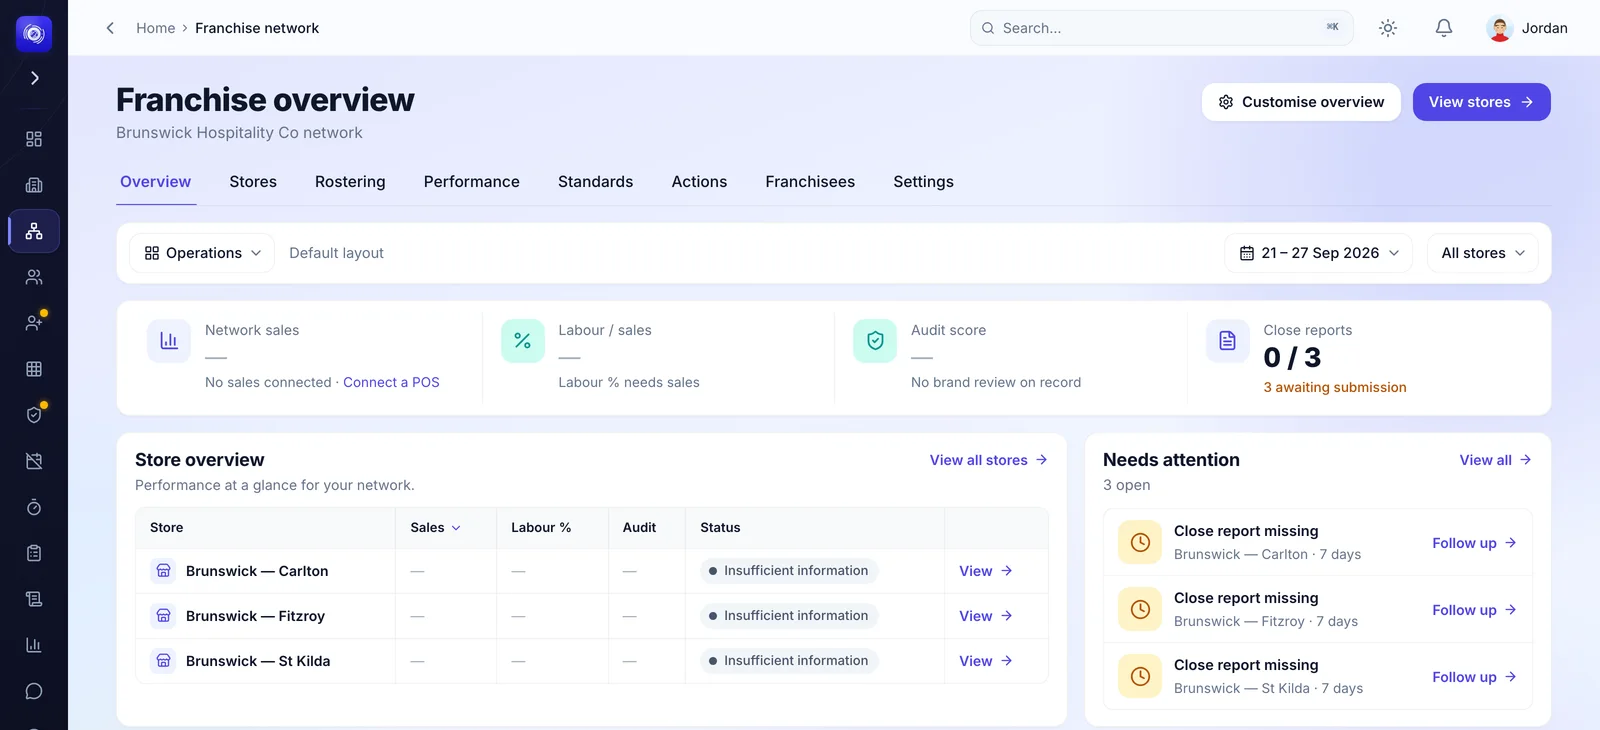Screen dimensions: 1600x730
Task: Open the clipboard icon in sidebar
Action: (x=34, y=553)
